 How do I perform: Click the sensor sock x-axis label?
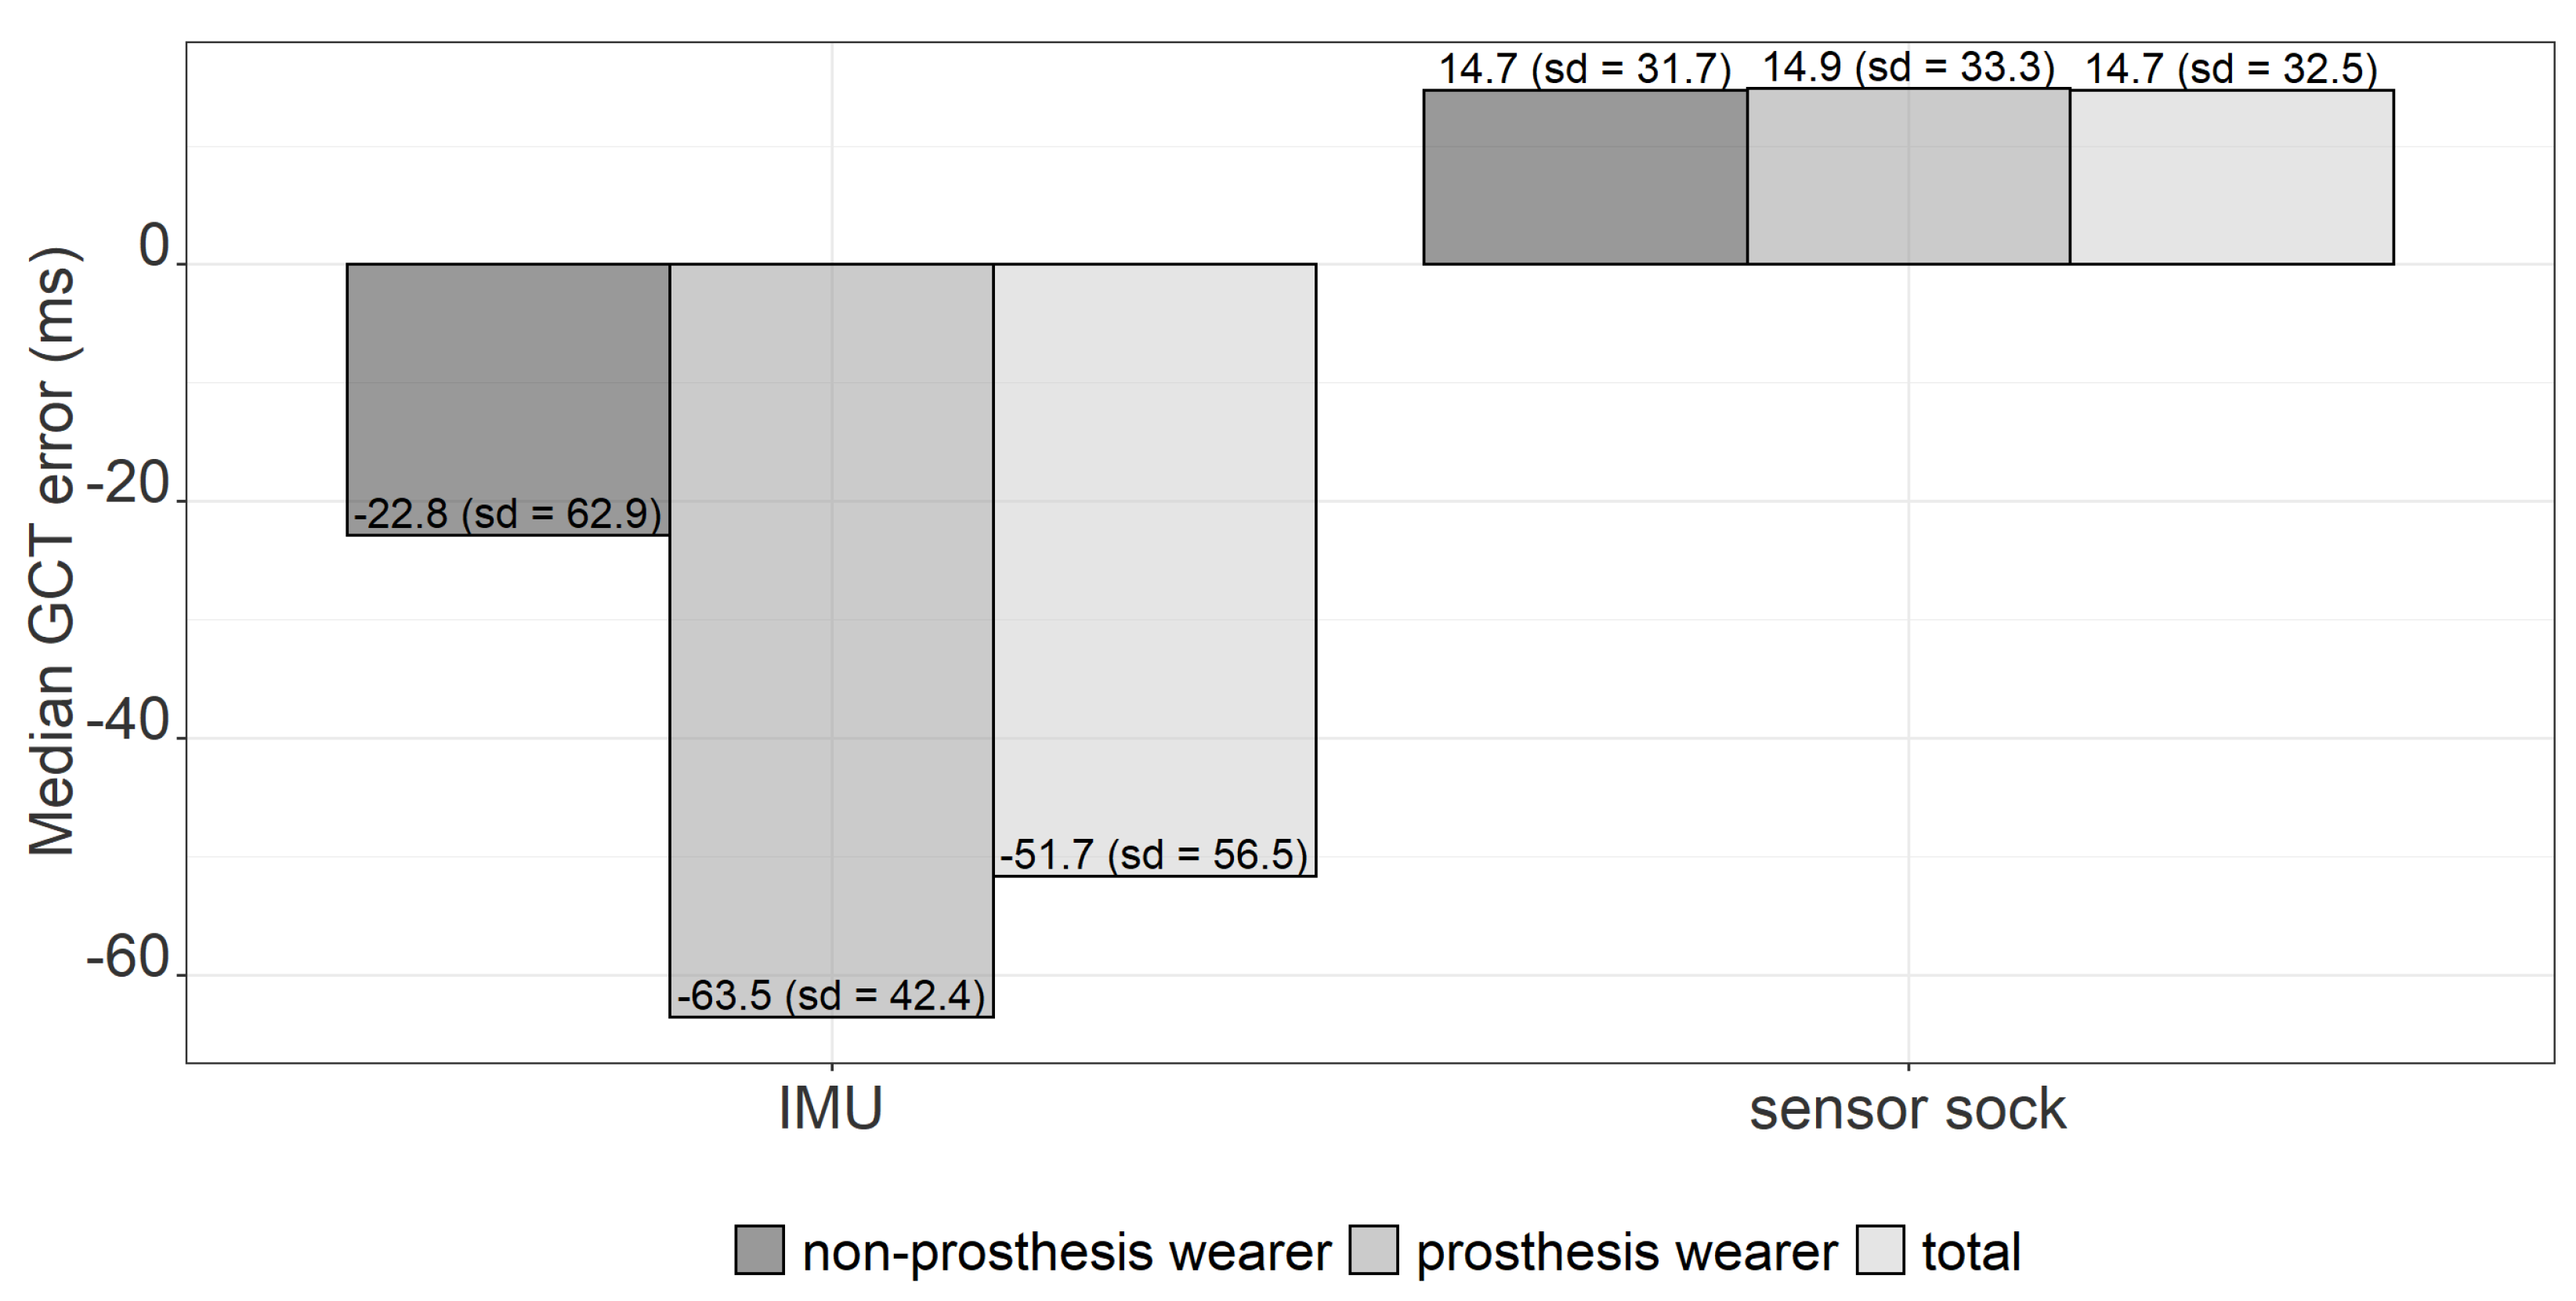[x=1907, y=1109]
